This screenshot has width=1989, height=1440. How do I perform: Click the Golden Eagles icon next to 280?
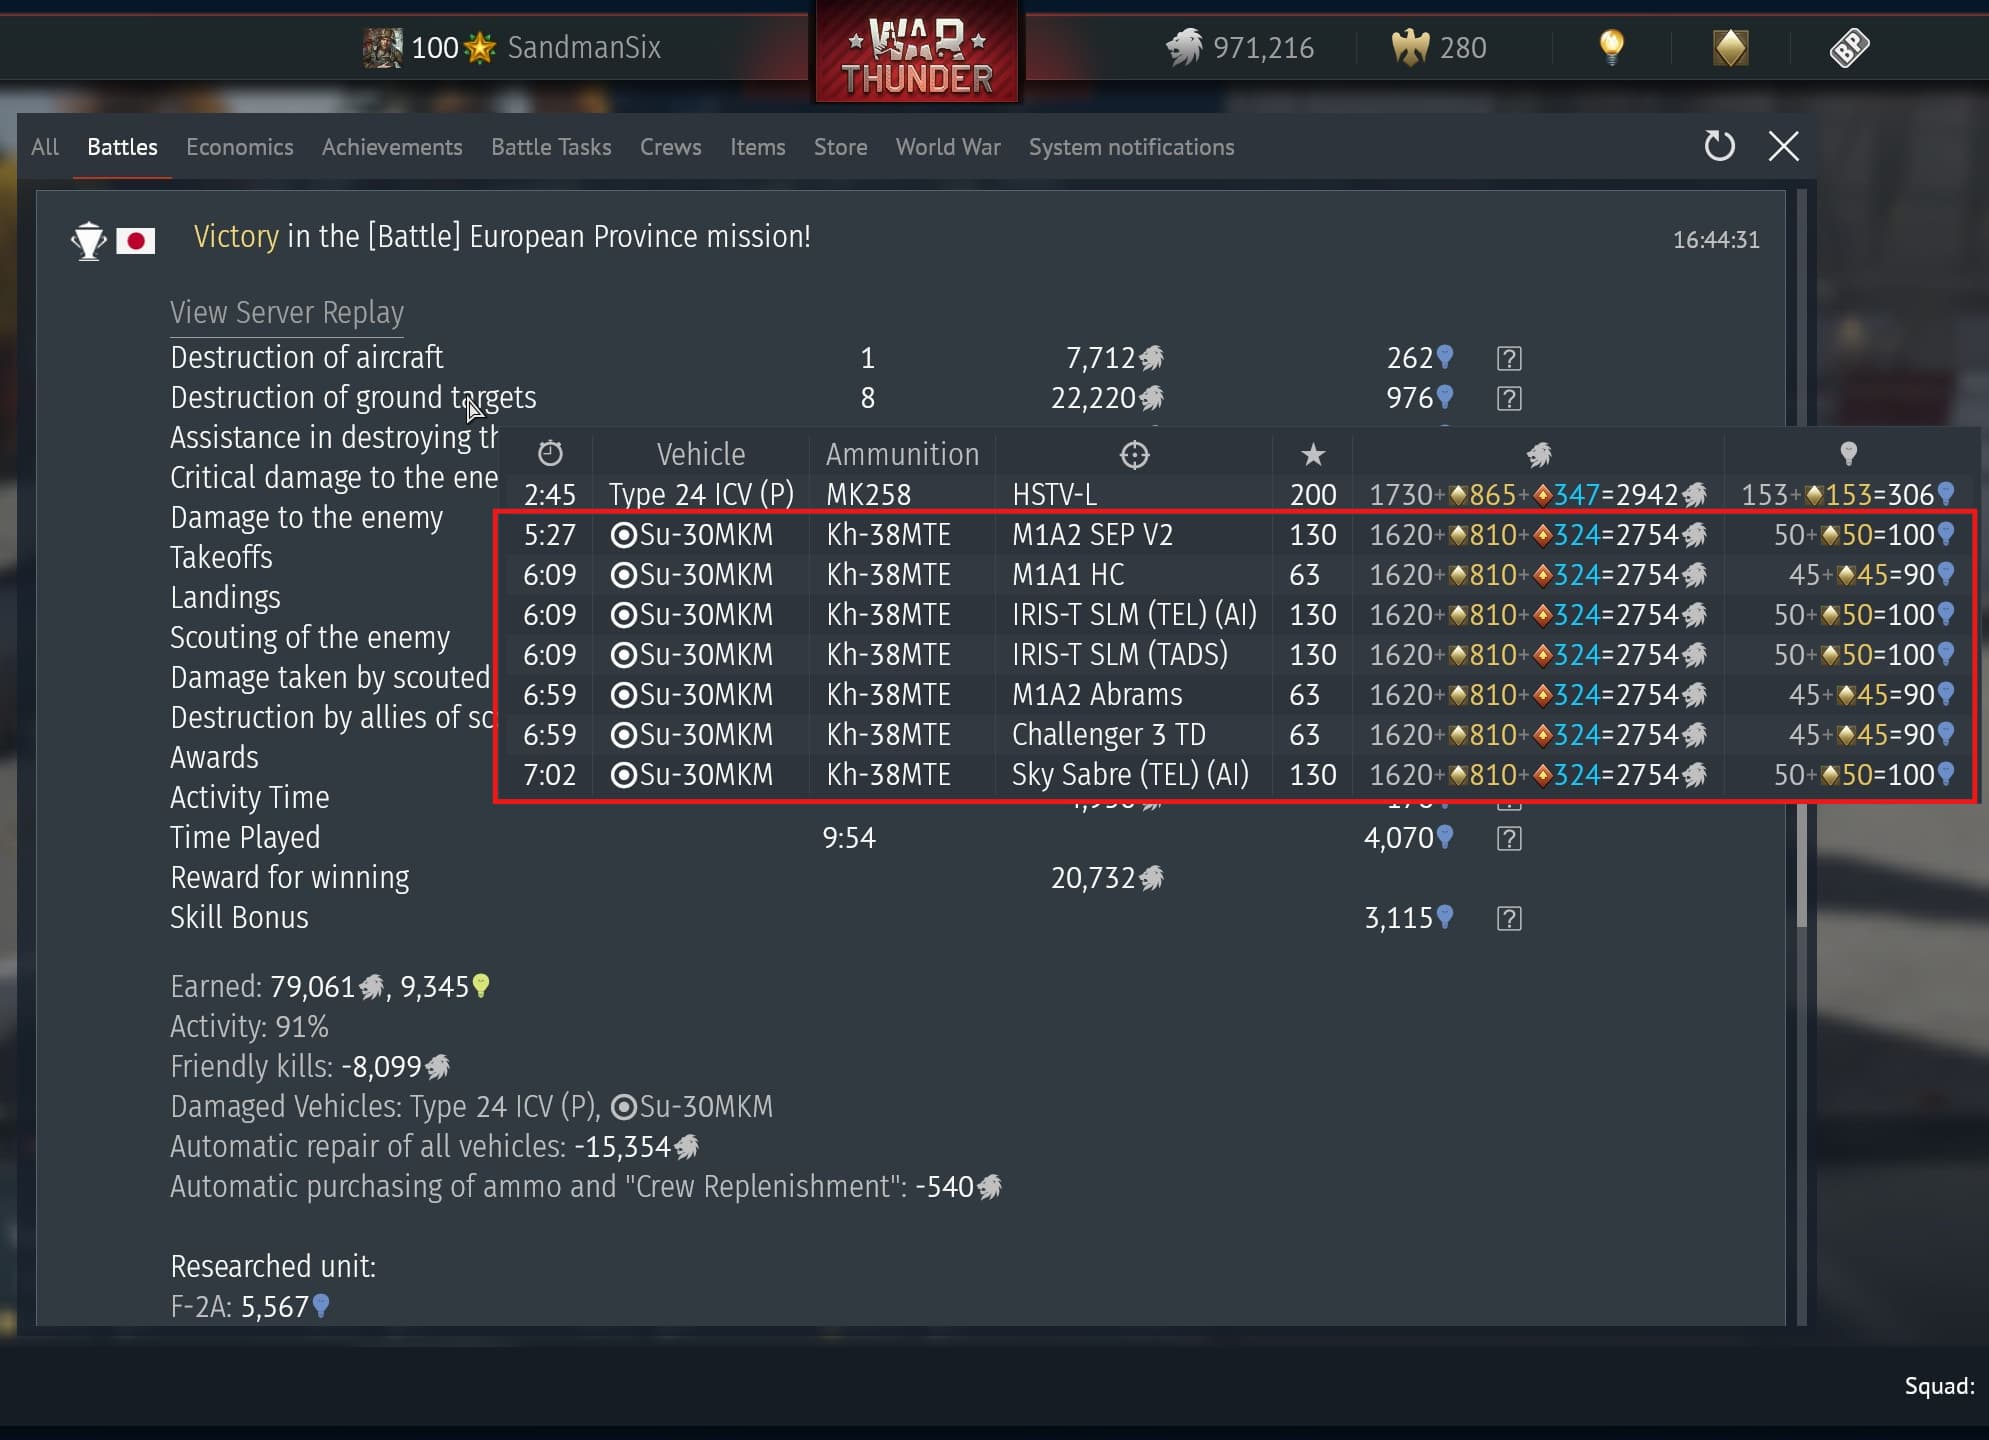tap(1410, 47)
